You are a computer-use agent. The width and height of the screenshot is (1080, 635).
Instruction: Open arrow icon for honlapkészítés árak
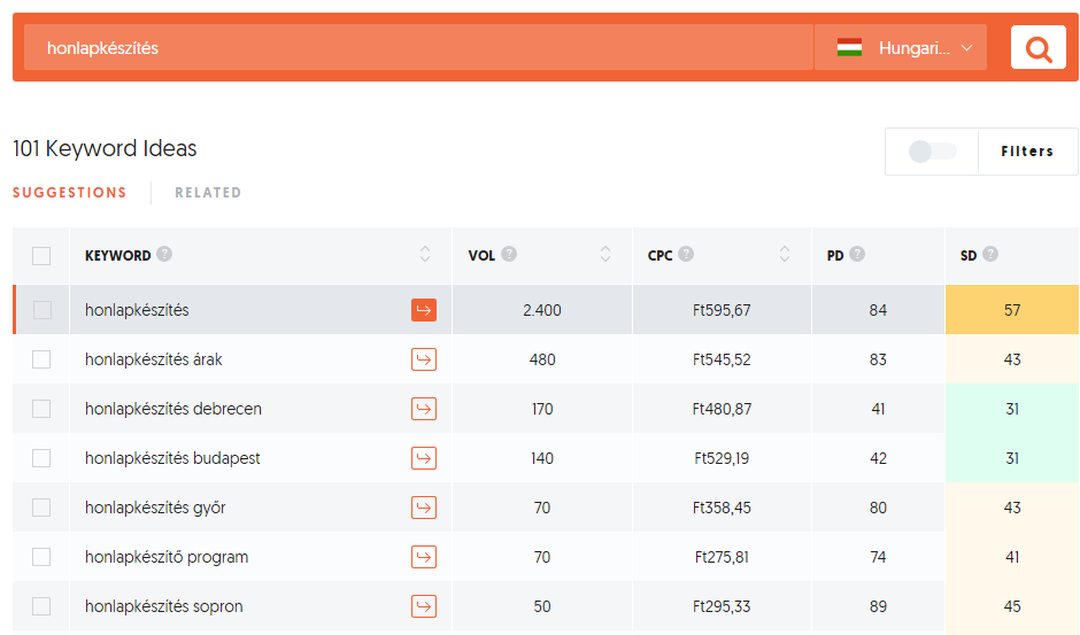tap(424, 360)
